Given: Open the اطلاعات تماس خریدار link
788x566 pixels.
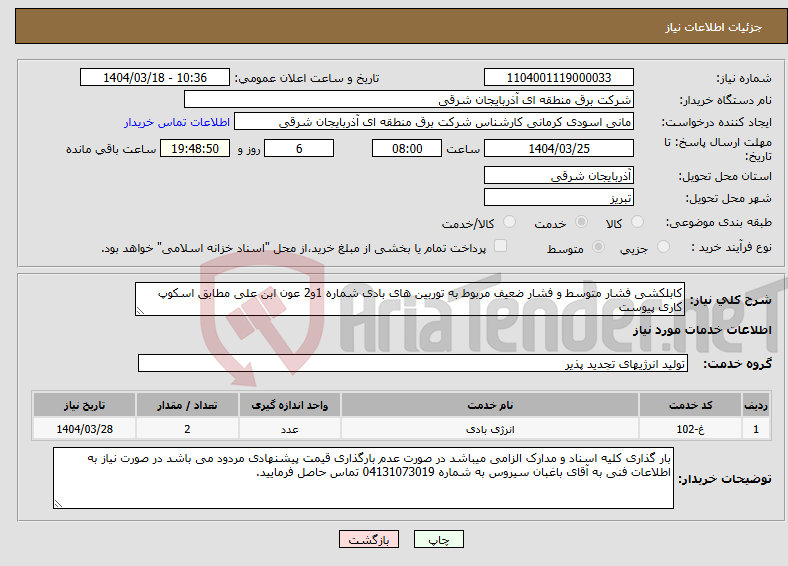Looking at the screenshot, I should pos(177,122).
